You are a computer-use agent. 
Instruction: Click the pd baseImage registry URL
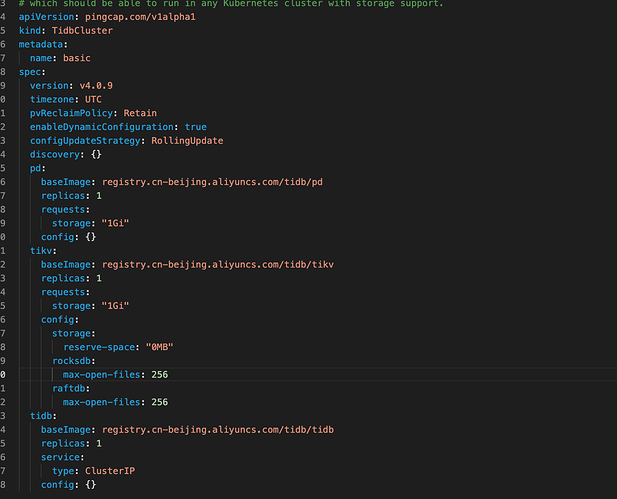point(212,182)
